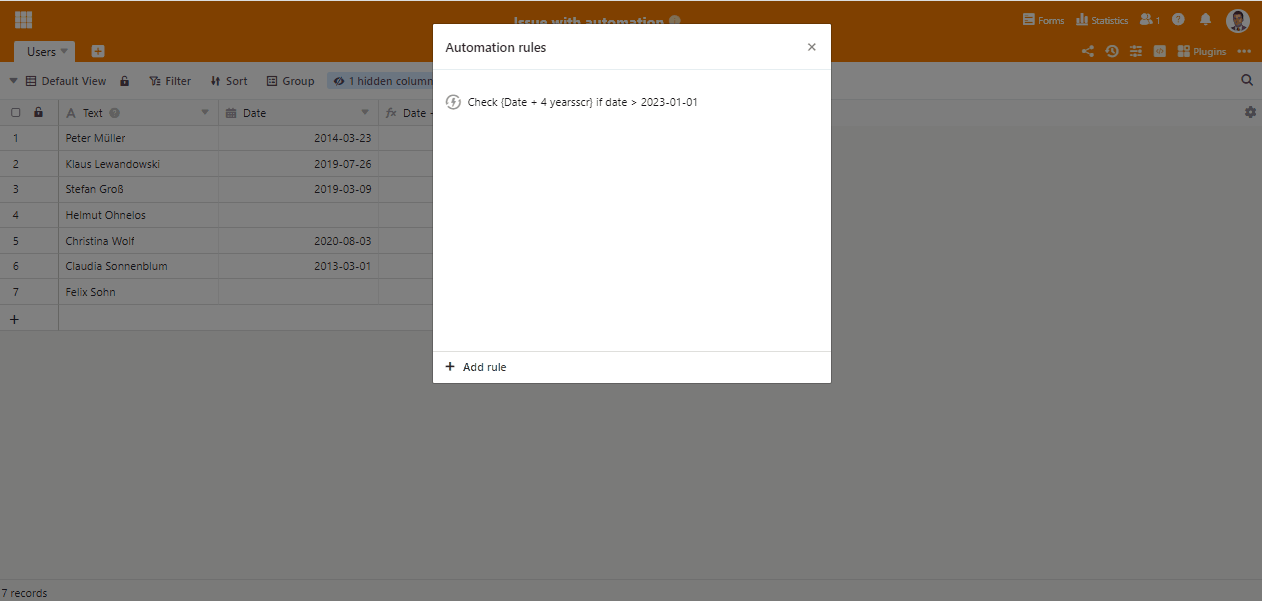Open the Text column dropdown arrow
Screen dimensions: 1262x601
(205, 113)
